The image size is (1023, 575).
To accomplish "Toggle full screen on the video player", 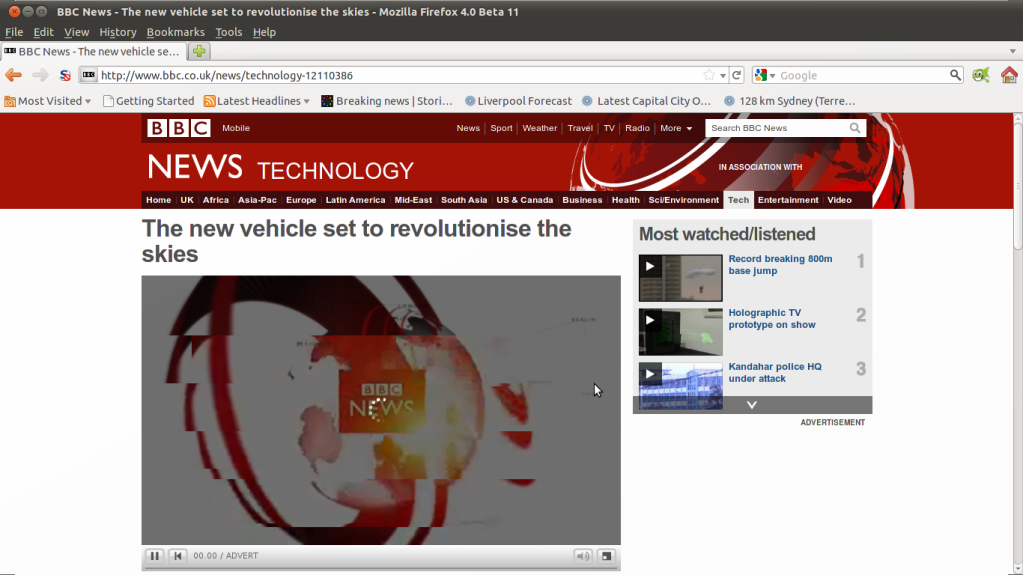I will point(606,556).
